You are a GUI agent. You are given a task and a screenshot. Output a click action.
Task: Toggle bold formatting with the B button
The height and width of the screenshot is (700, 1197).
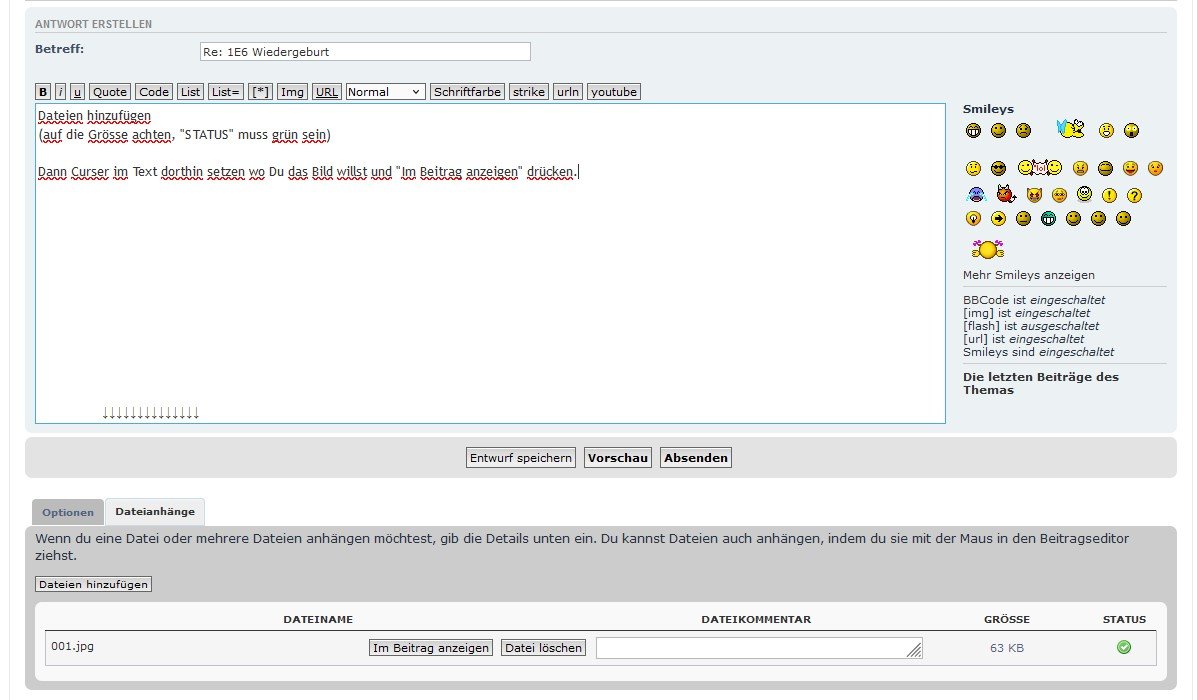[x=43, y=92]
